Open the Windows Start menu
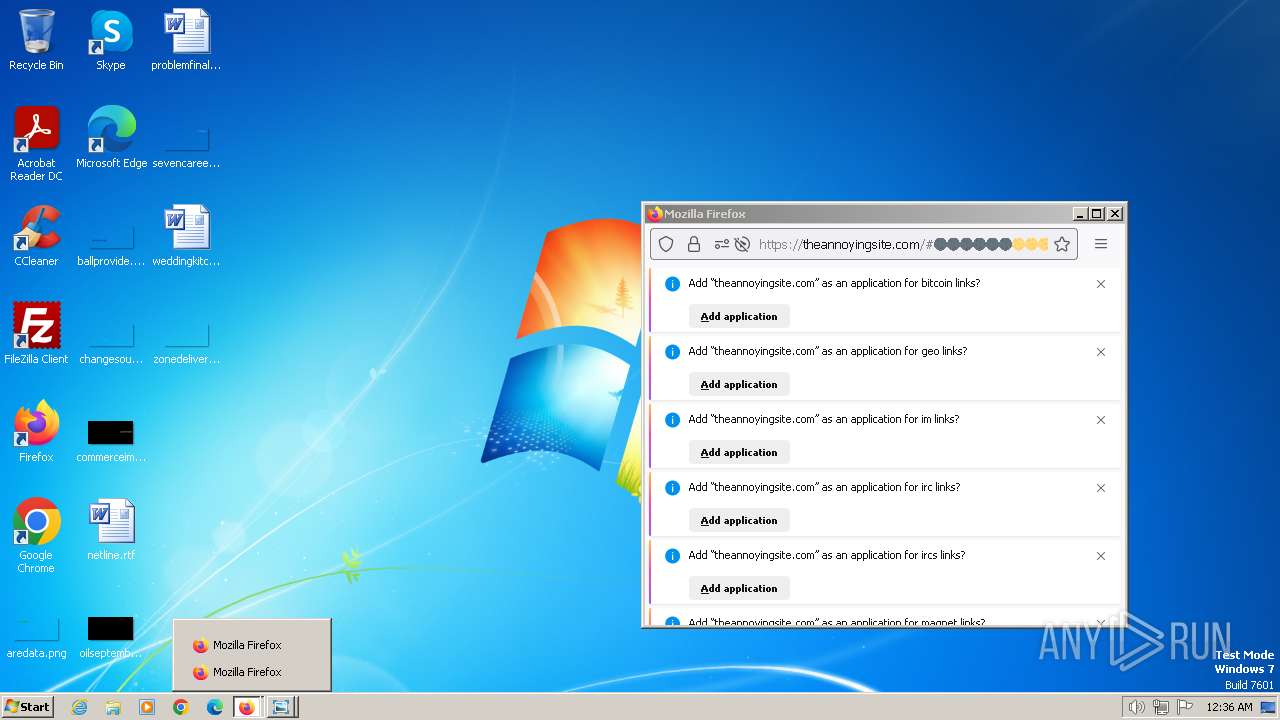 [x=27, y=707]
